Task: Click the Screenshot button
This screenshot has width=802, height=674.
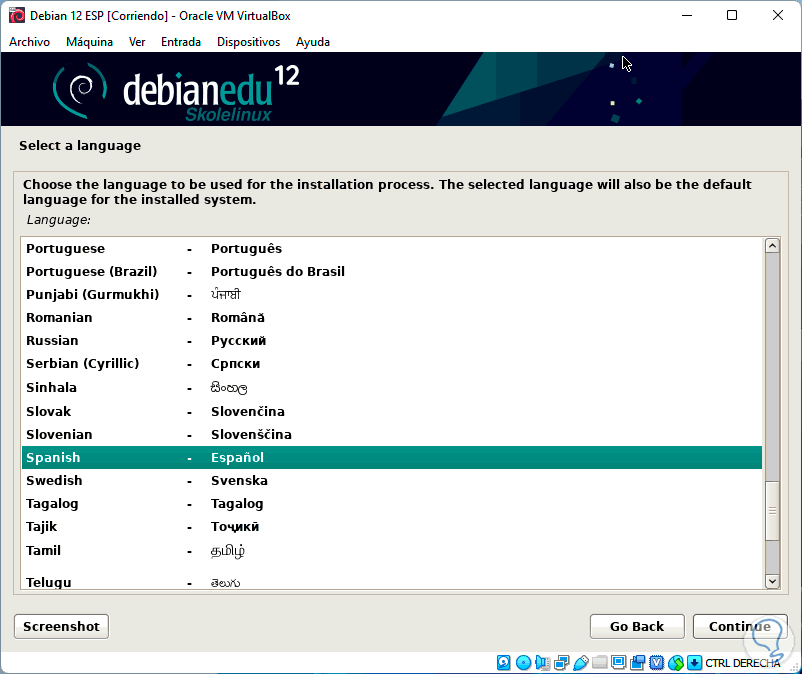Action: [x=61, y=626]
